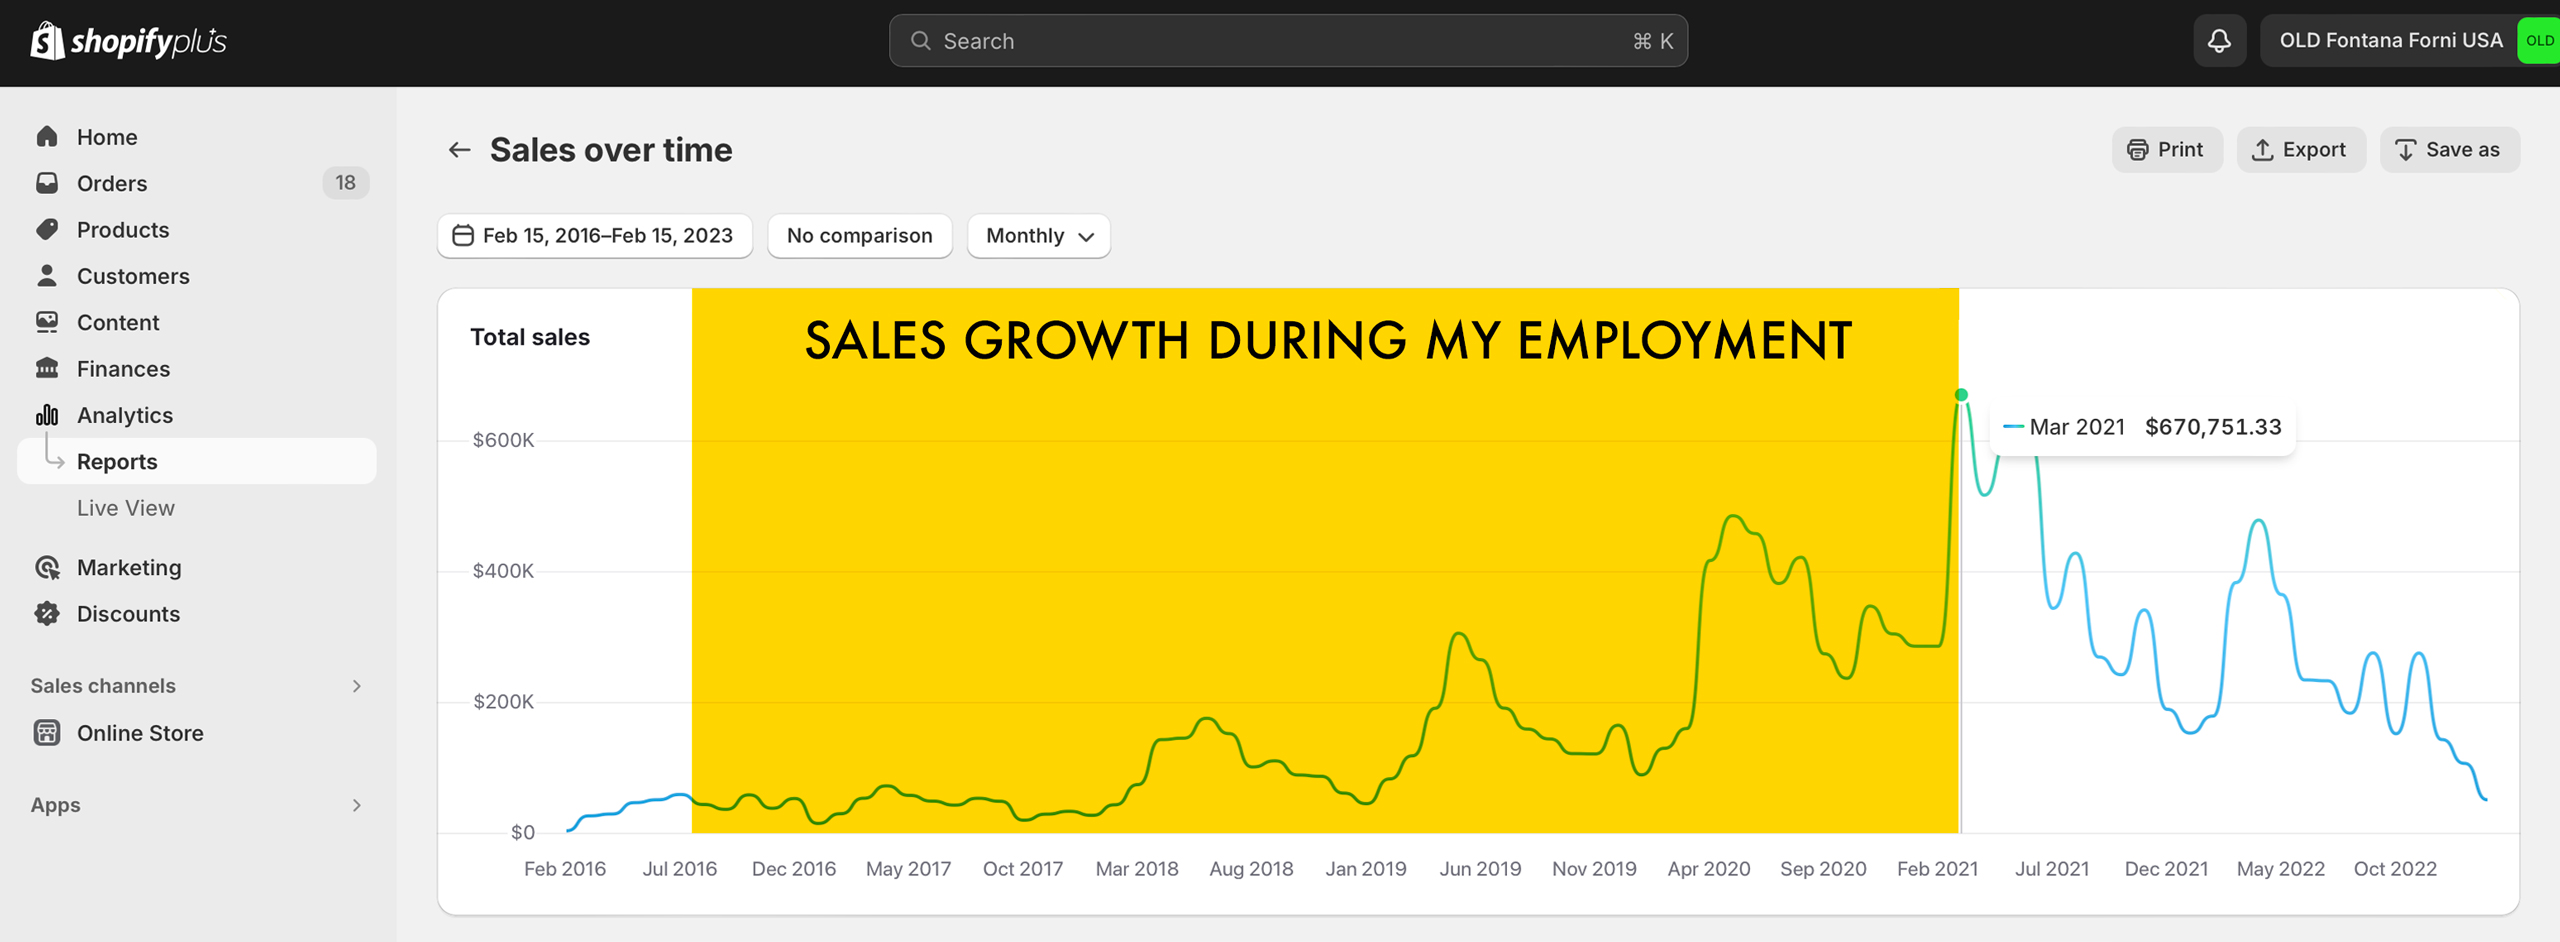The height and width of the screenshot is (942, 2560).
Task: Click the Apr 2020 axis label
Action: (x=1709, y=869)
